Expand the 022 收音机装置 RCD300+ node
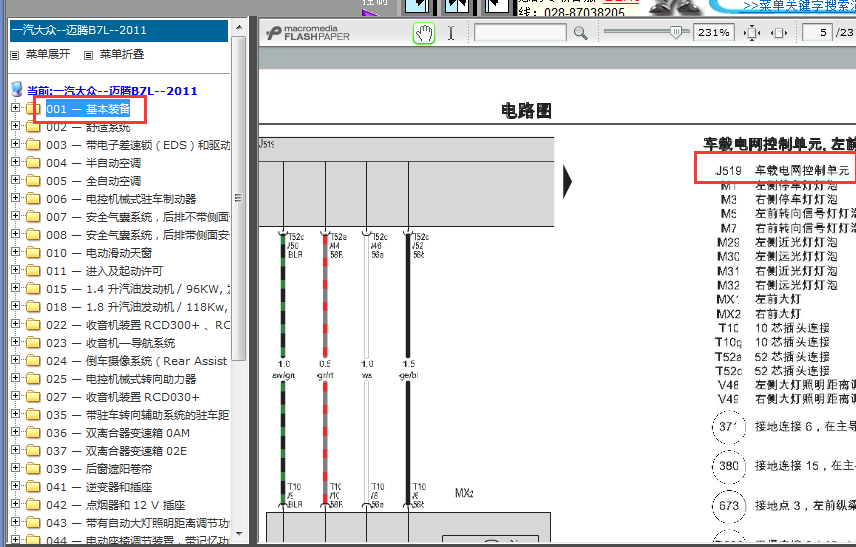856x547 pixels. pos(15,324)
